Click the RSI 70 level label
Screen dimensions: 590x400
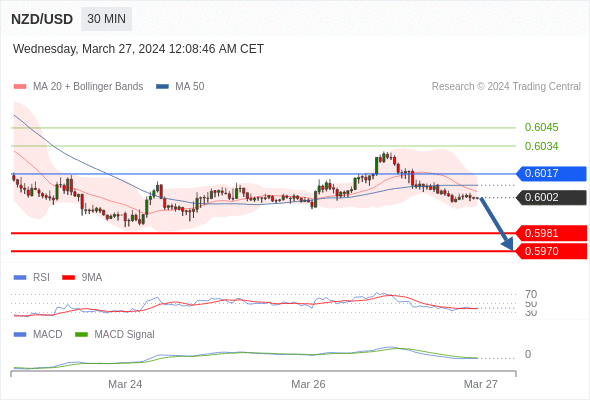(531, 294)
